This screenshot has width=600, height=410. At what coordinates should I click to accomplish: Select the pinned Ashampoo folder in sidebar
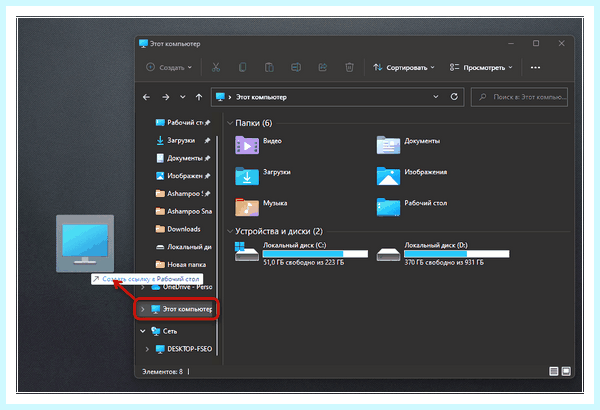183,194
